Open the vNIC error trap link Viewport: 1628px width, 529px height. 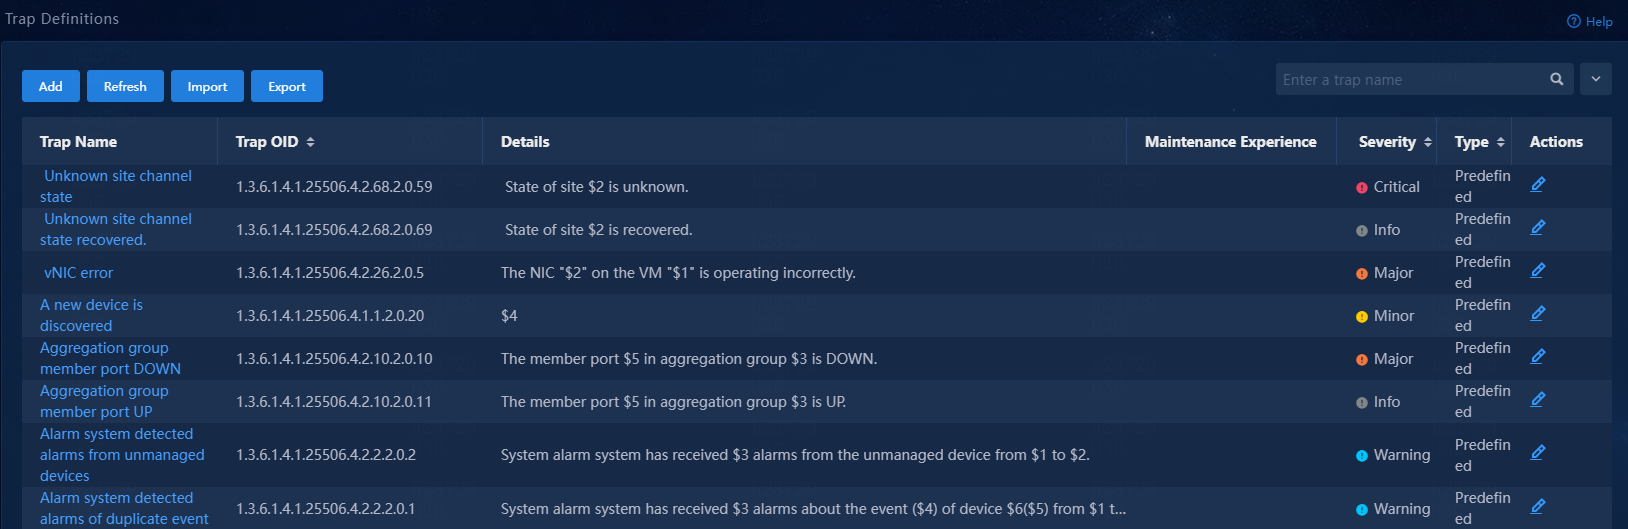click(x=79, y=272)
